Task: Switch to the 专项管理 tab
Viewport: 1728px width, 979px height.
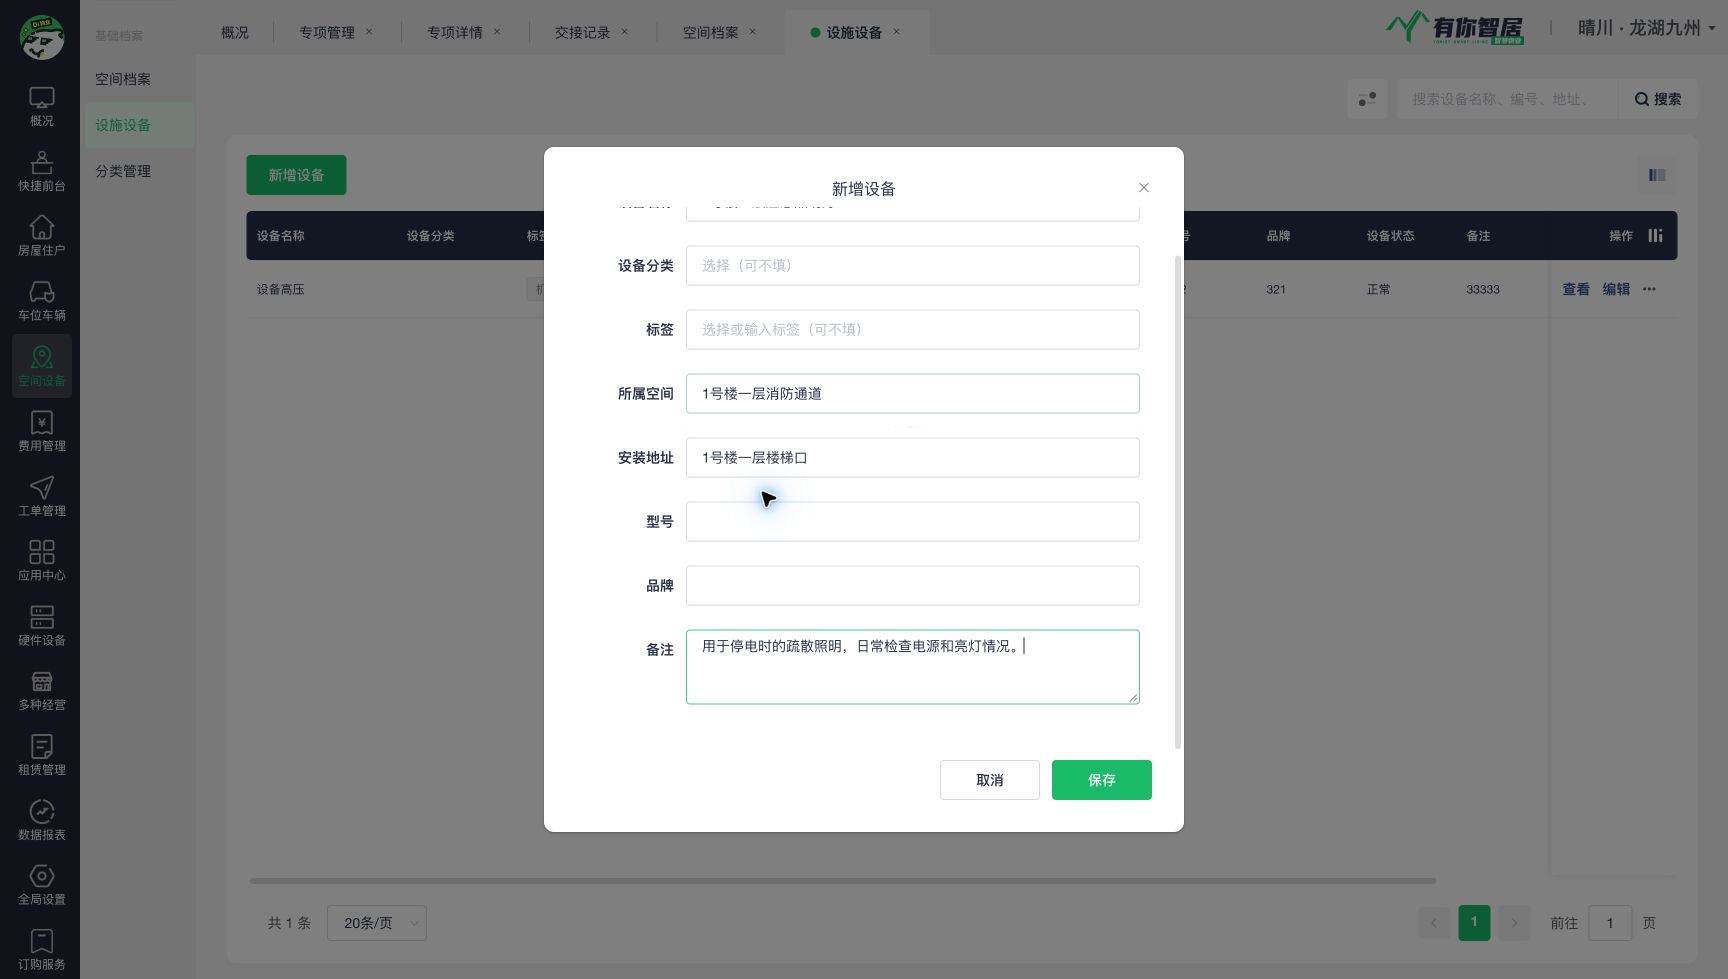Action: coord(327,32)
